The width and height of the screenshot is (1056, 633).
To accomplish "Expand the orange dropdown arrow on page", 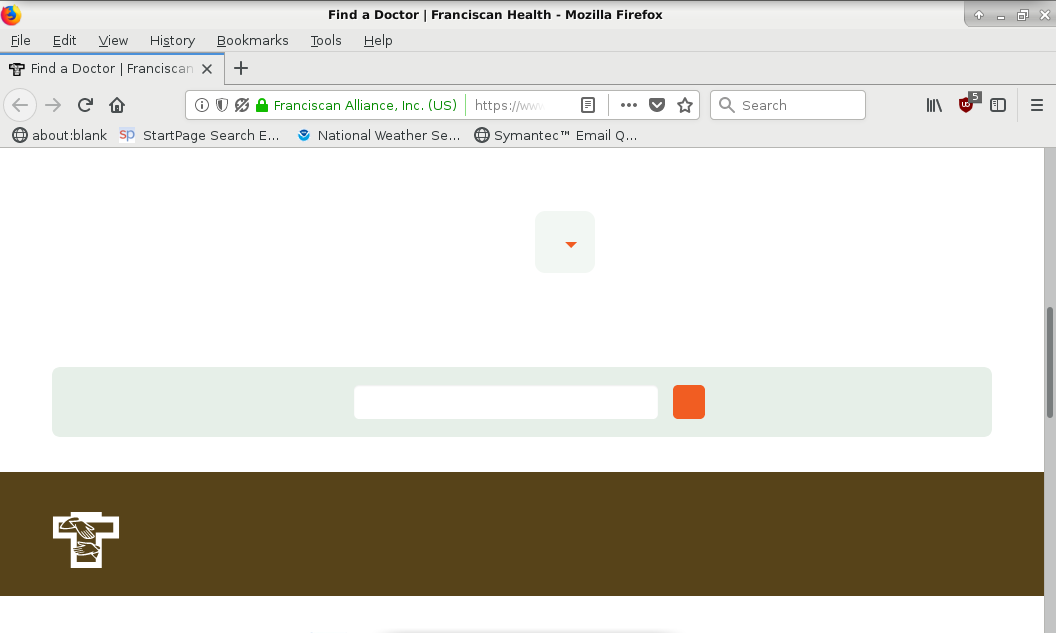I will (570, 244).
